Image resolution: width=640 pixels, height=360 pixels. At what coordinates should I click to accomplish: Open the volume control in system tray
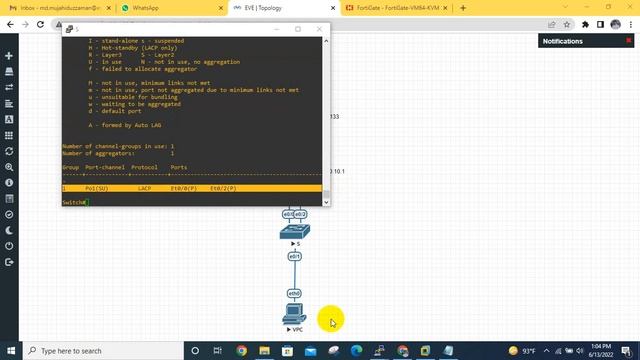click(579, 351)
